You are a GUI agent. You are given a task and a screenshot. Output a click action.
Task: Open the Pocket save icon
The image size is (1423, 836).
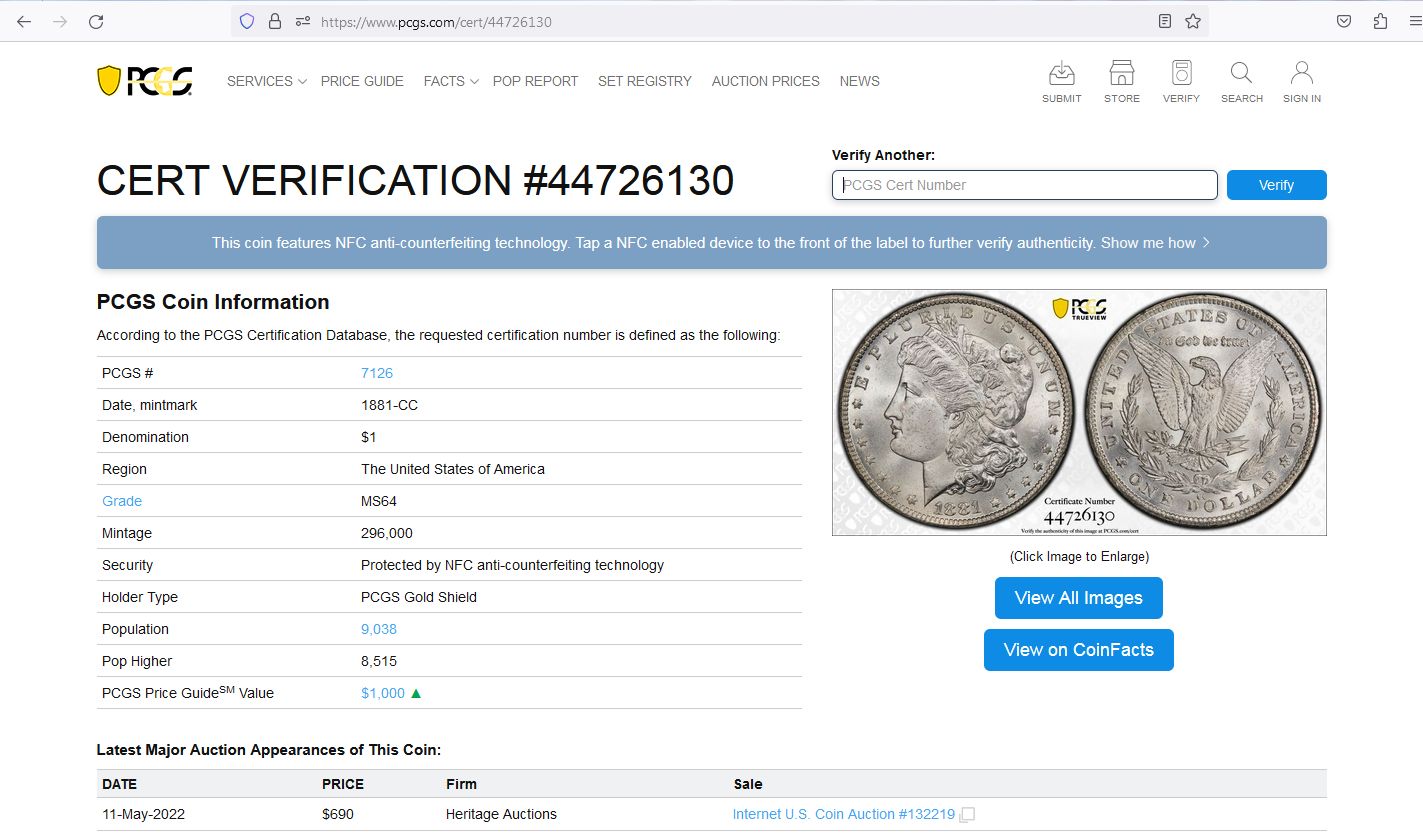tap(1344, 21)
